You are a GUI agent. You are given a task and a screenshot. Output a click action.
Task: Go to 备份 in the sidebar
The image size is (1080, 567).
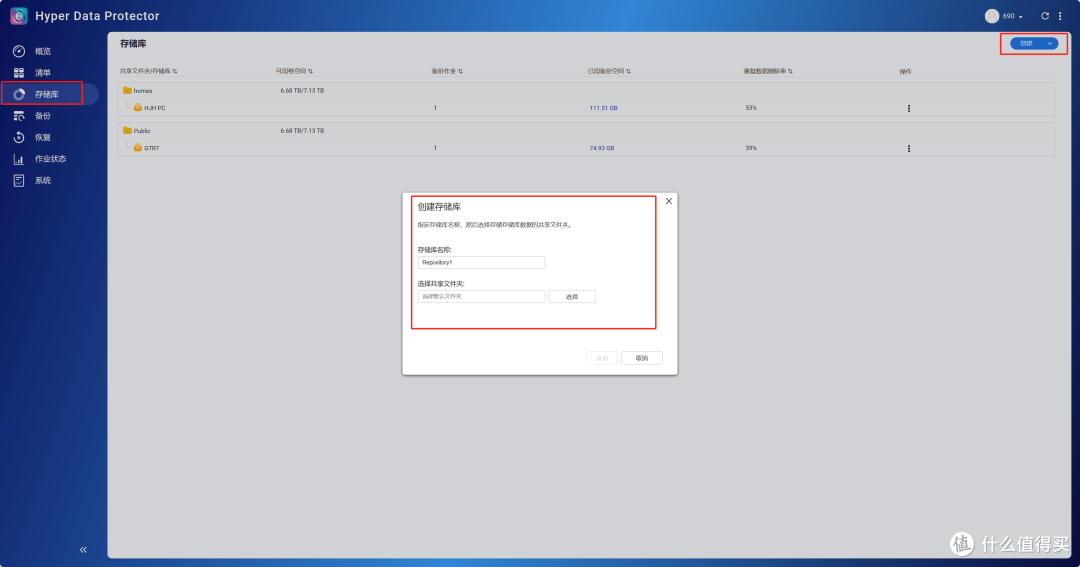(x=43, y=116)
